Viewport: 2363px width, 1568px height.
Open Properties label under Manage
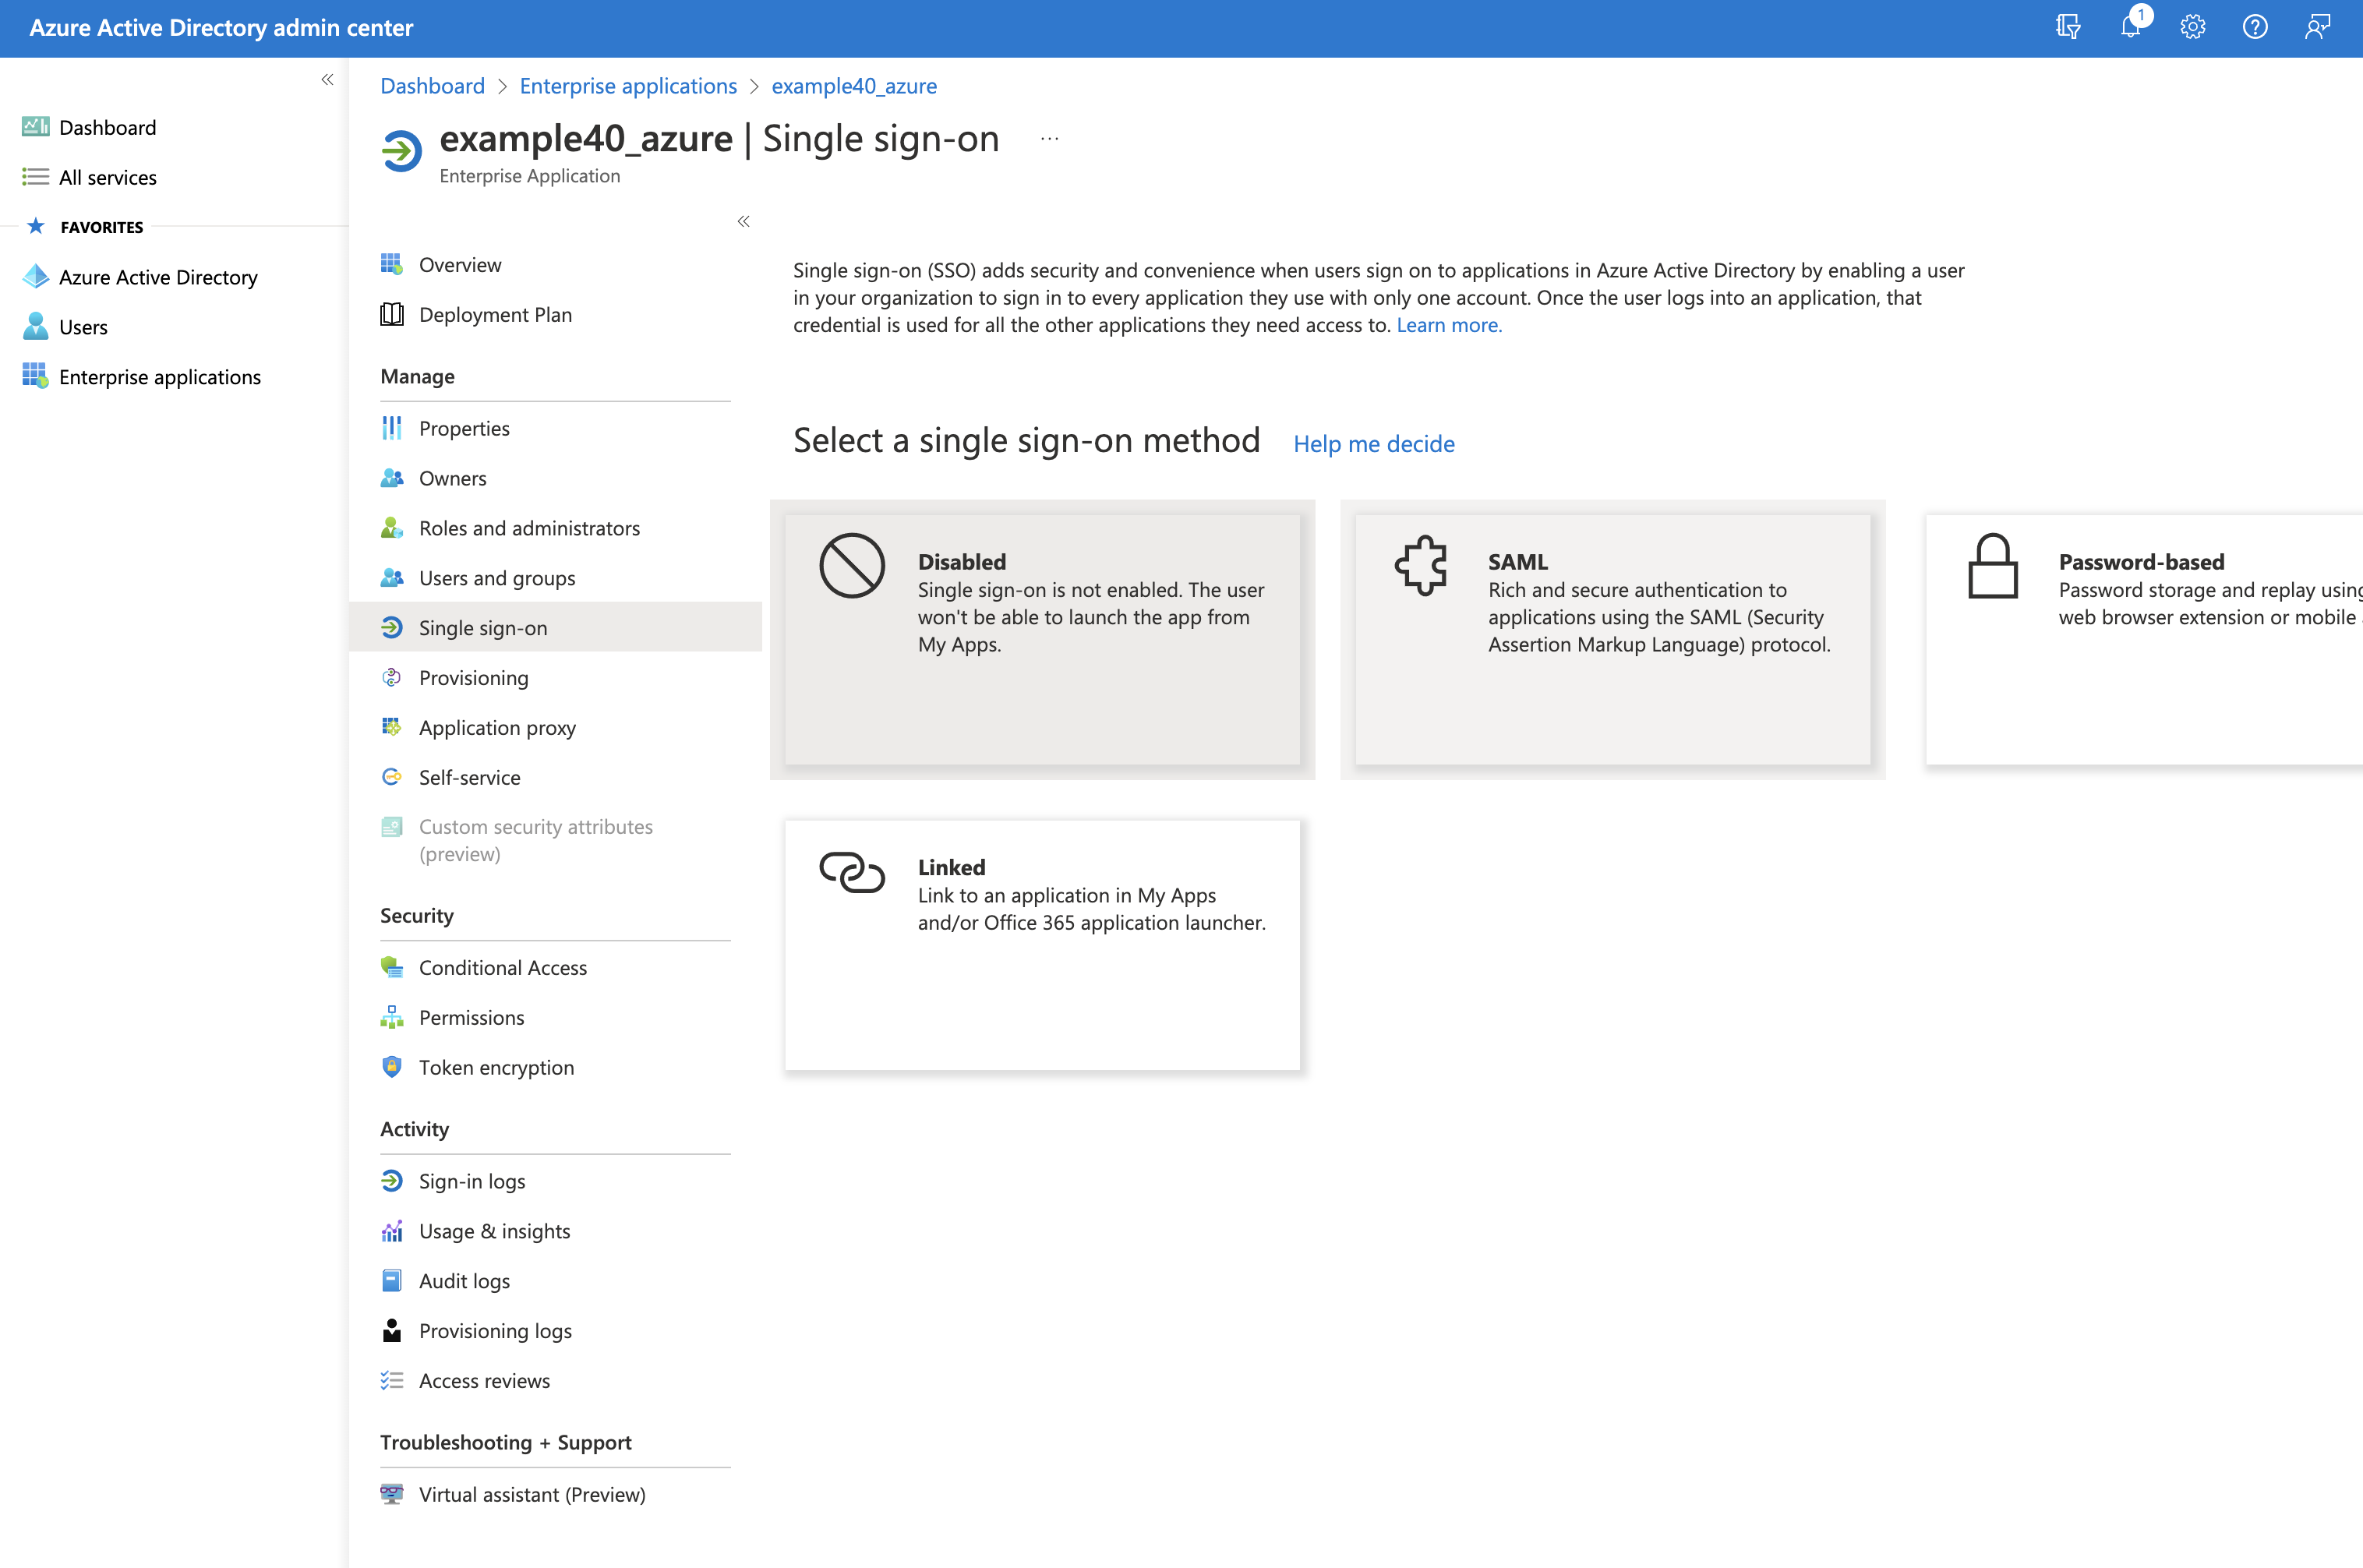coord(464,428)
